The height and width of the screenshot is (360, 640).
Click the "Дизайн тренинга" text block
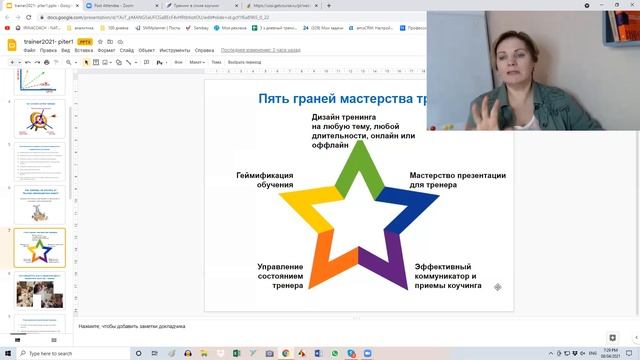coord(363,131)
